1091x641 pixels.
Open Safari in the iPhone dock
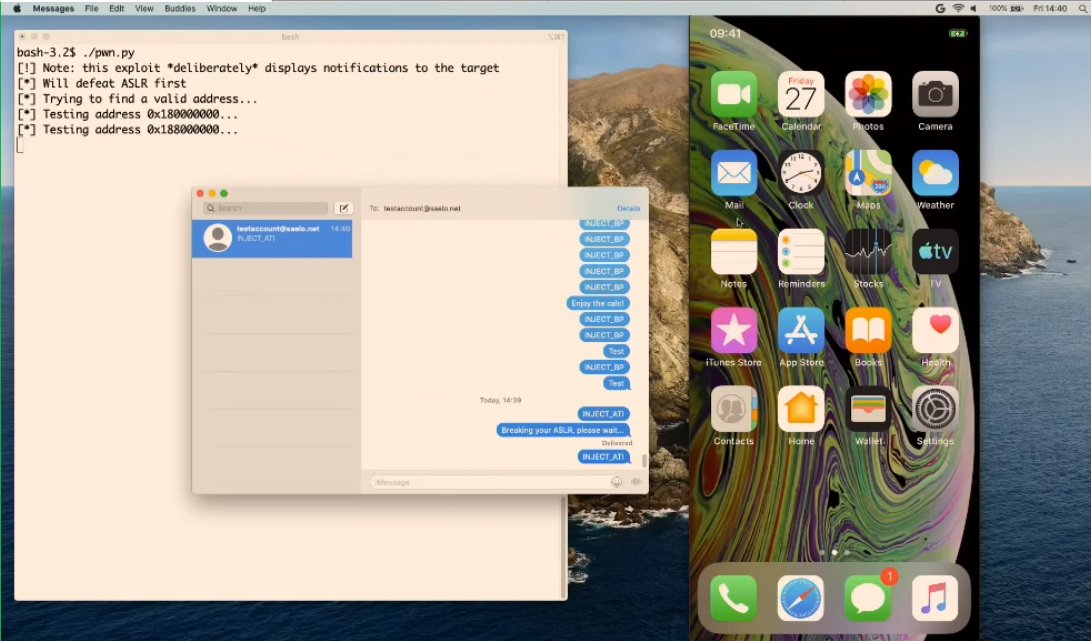[801, 599]
